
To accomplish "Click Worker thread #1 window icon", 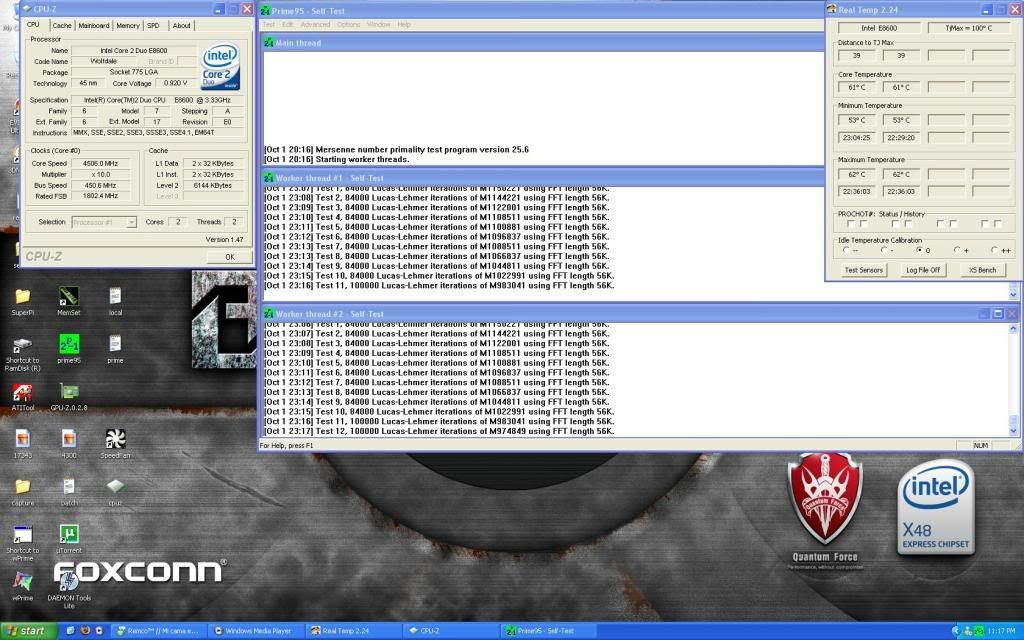I will pos(268,178).
